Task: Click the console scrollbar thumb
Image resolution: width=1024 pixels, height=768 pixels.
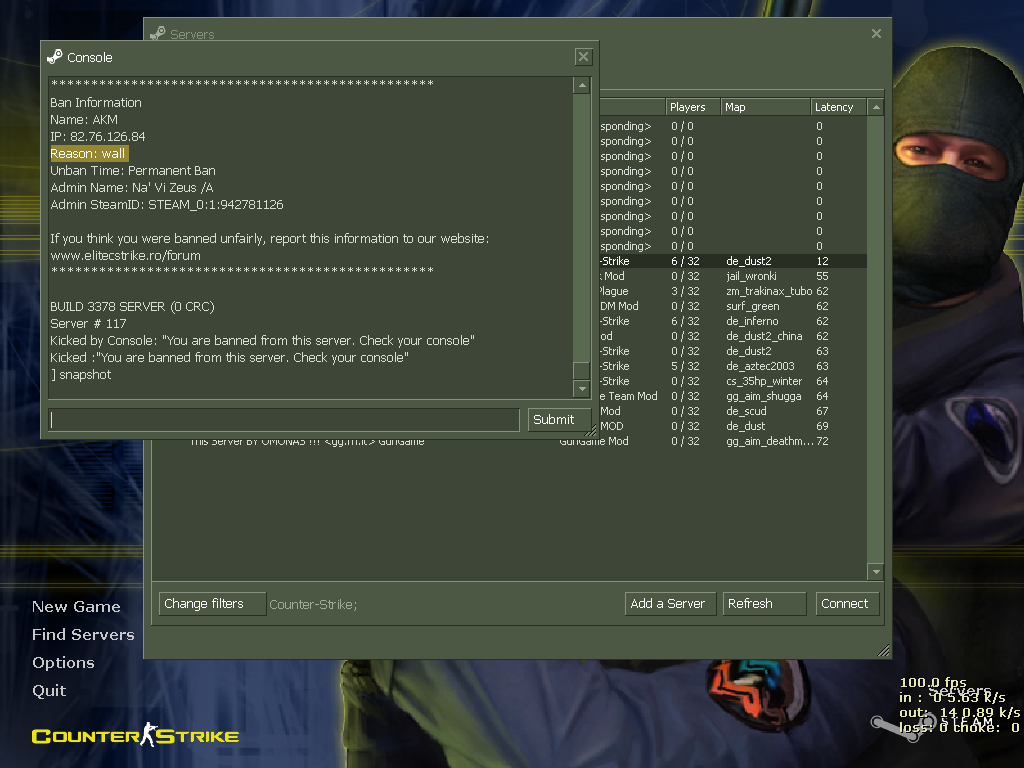Action: tap(582, 370)
